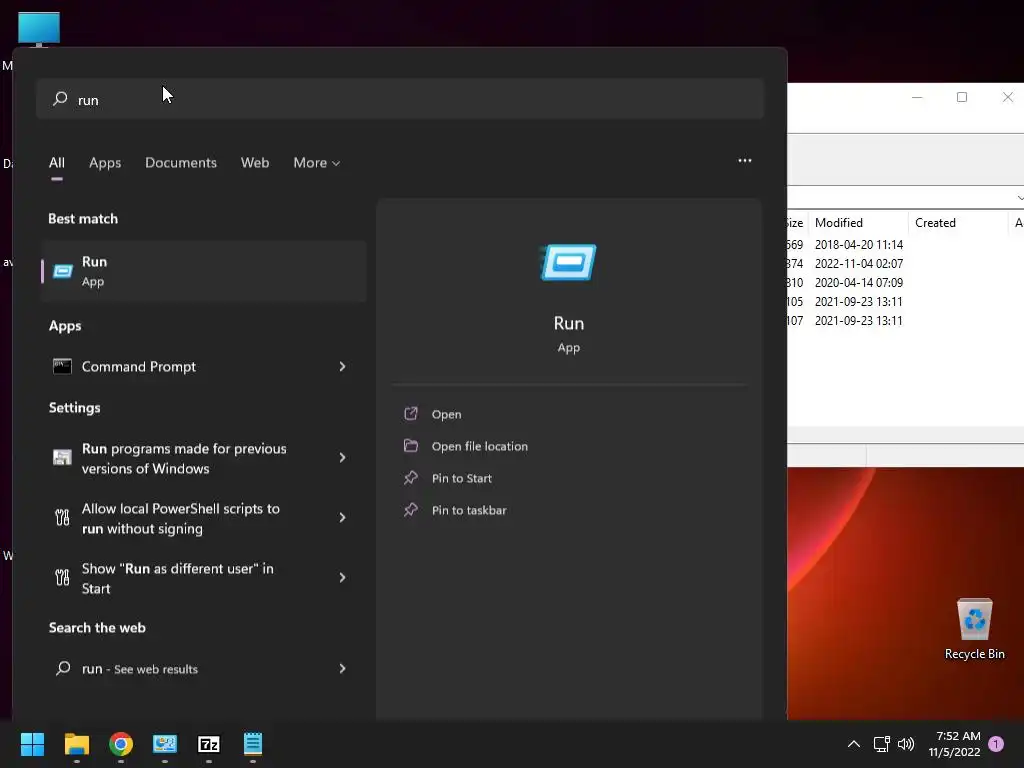Click the Settings icon beside PowerShell scripts result
The height and width of the screenshot is (768, 1024).
click(x=62, y=518)
